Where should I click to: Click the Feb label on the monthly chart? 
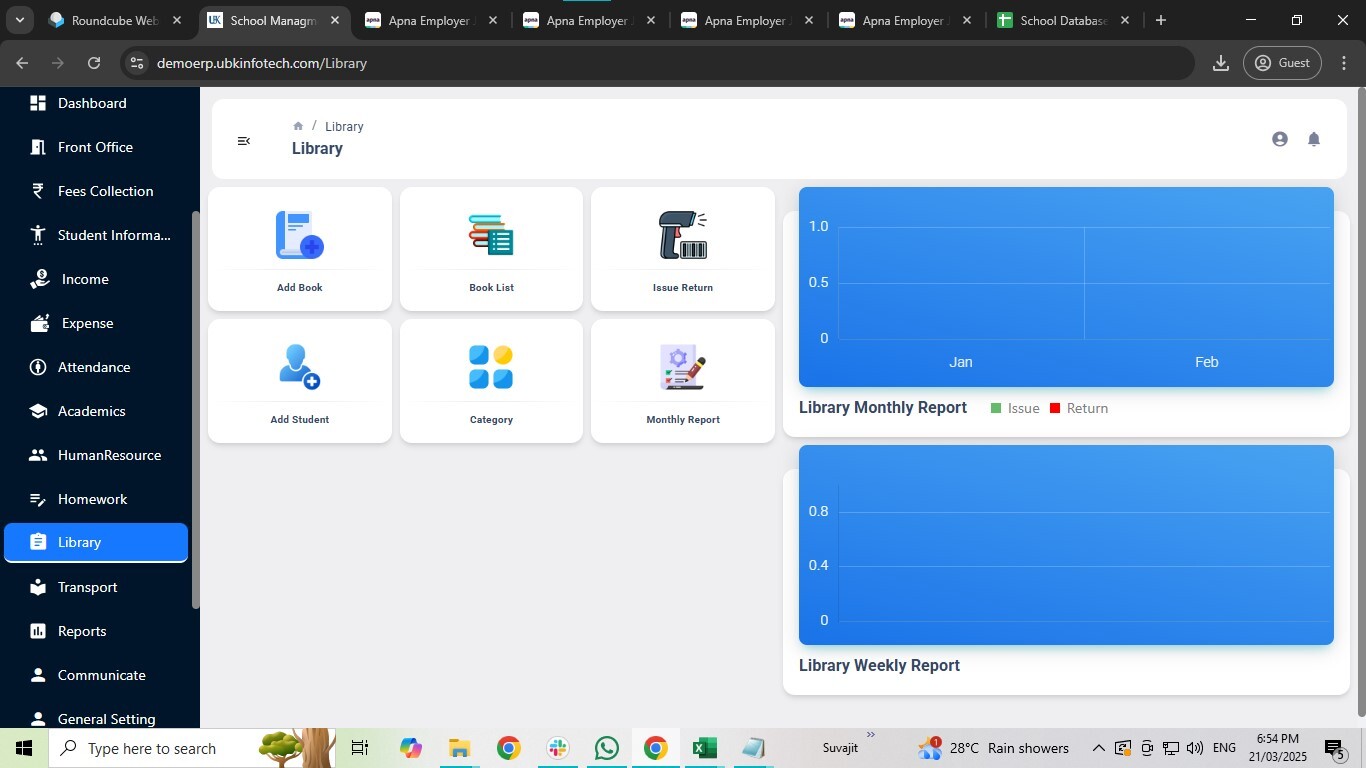click(1206, 362)
